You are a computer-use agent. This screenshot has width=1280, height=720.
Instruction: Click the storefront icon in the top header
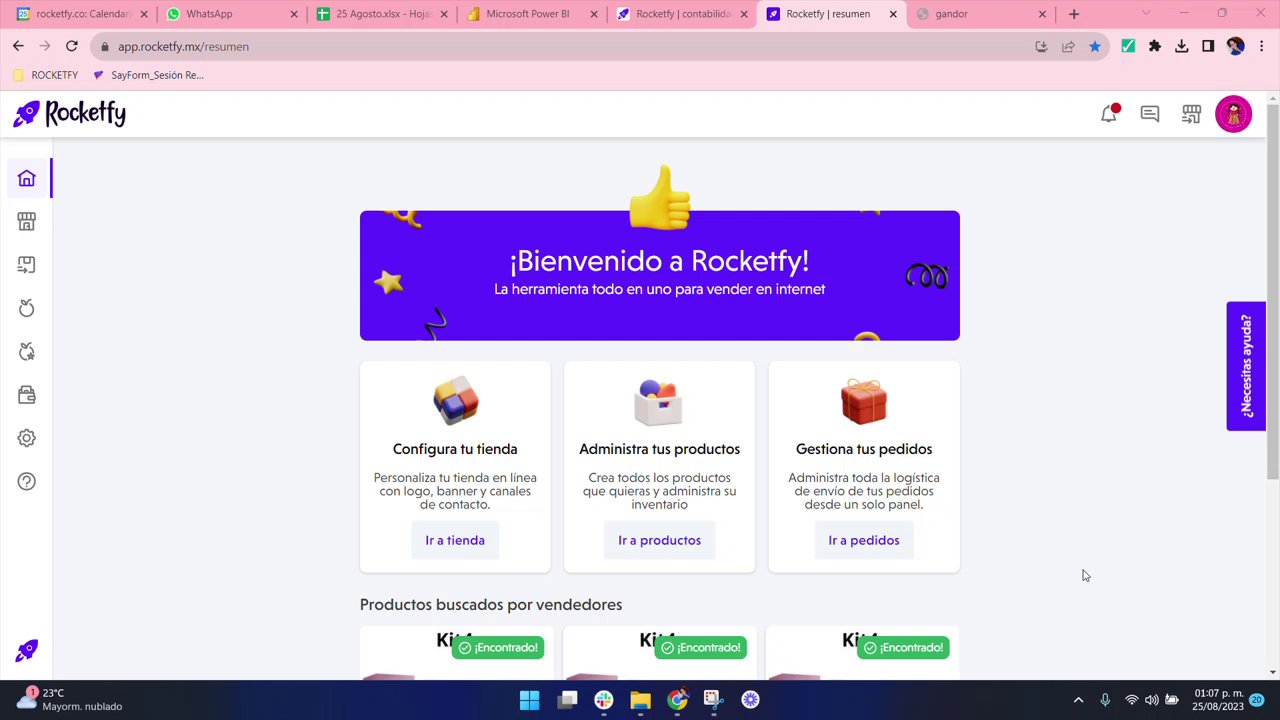(x=1191, y=114)
